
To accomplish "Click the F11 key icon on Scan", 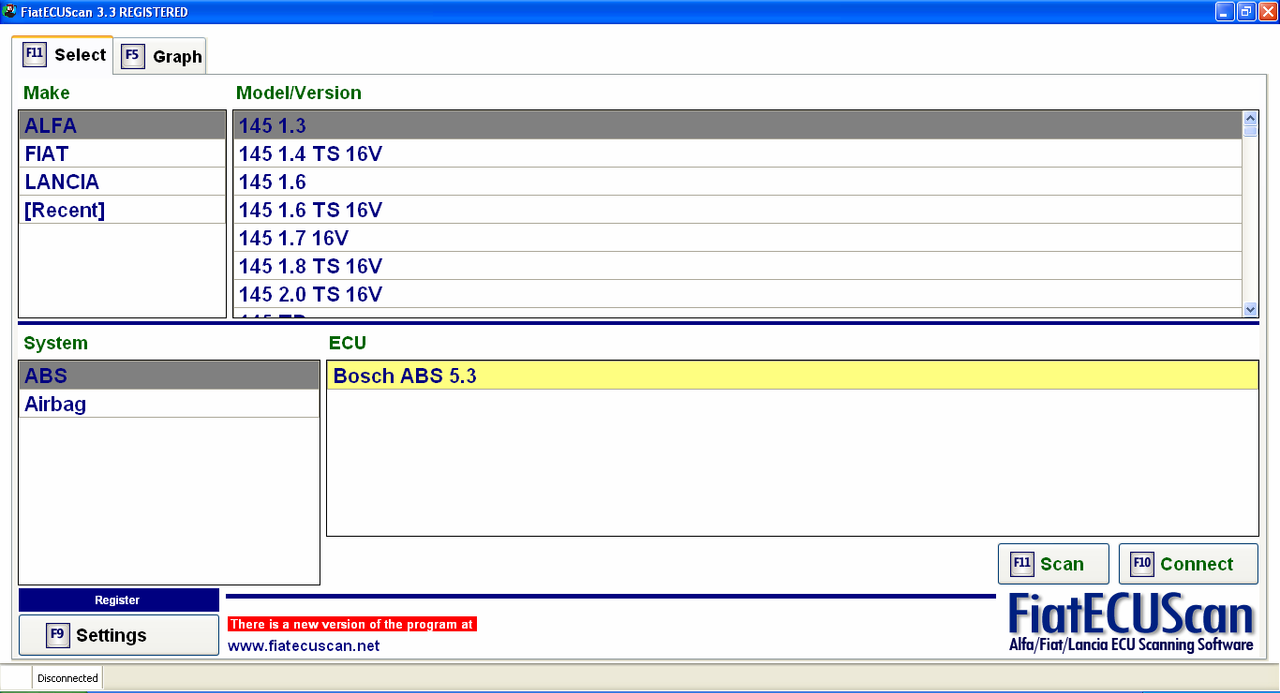I will [1022, 563].
